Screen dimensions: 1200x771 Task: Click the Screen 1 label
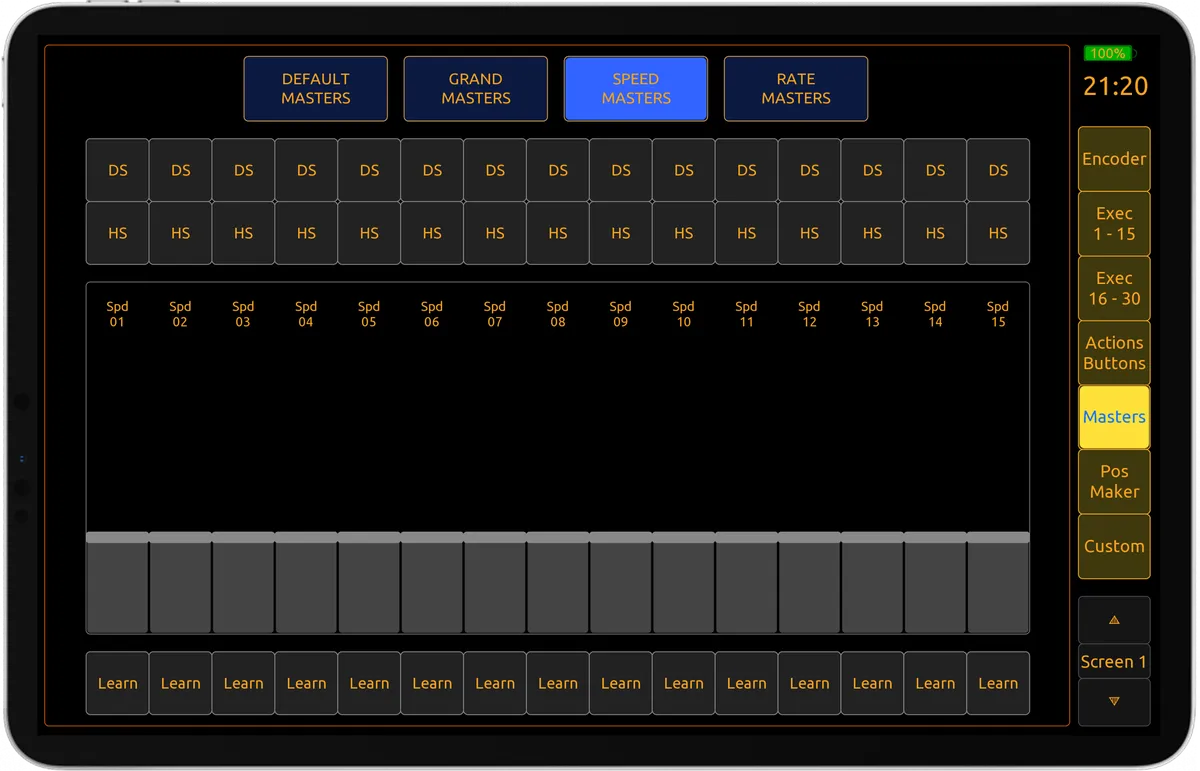click(x=1114, y=662)
